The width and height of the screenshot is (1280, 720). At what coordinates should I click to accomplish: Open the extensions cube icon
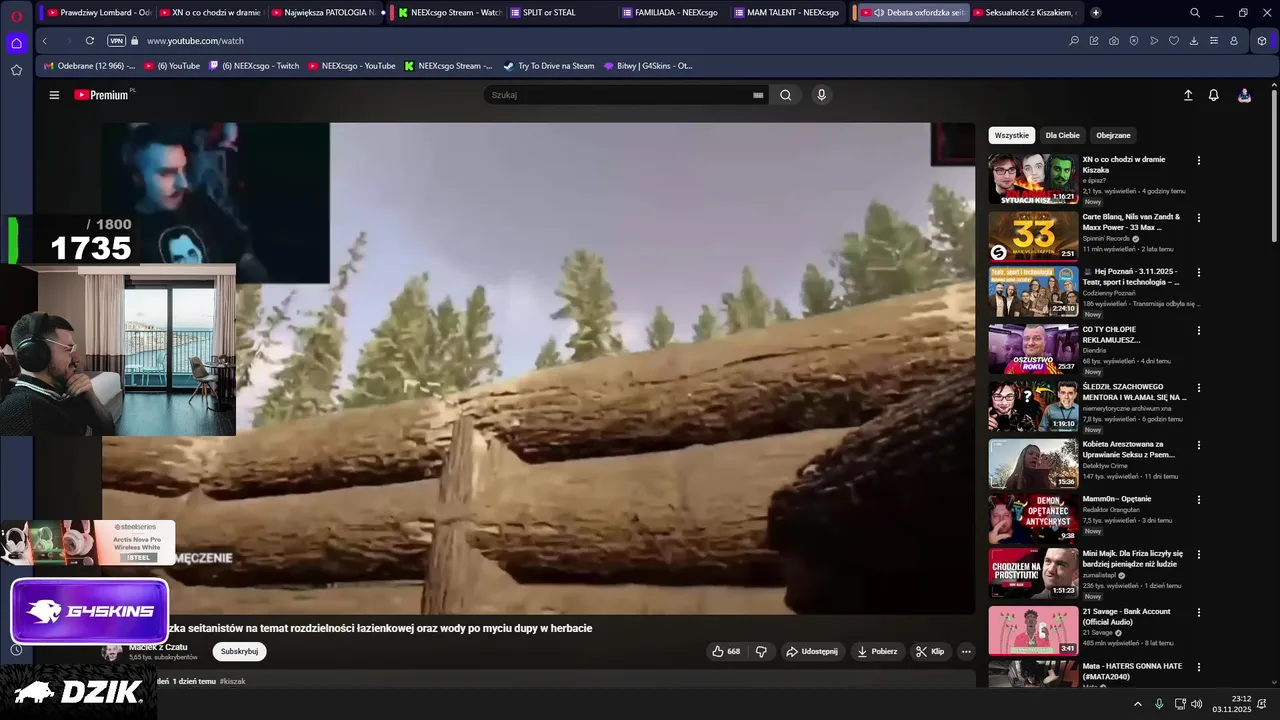[x=1262, y=41]
